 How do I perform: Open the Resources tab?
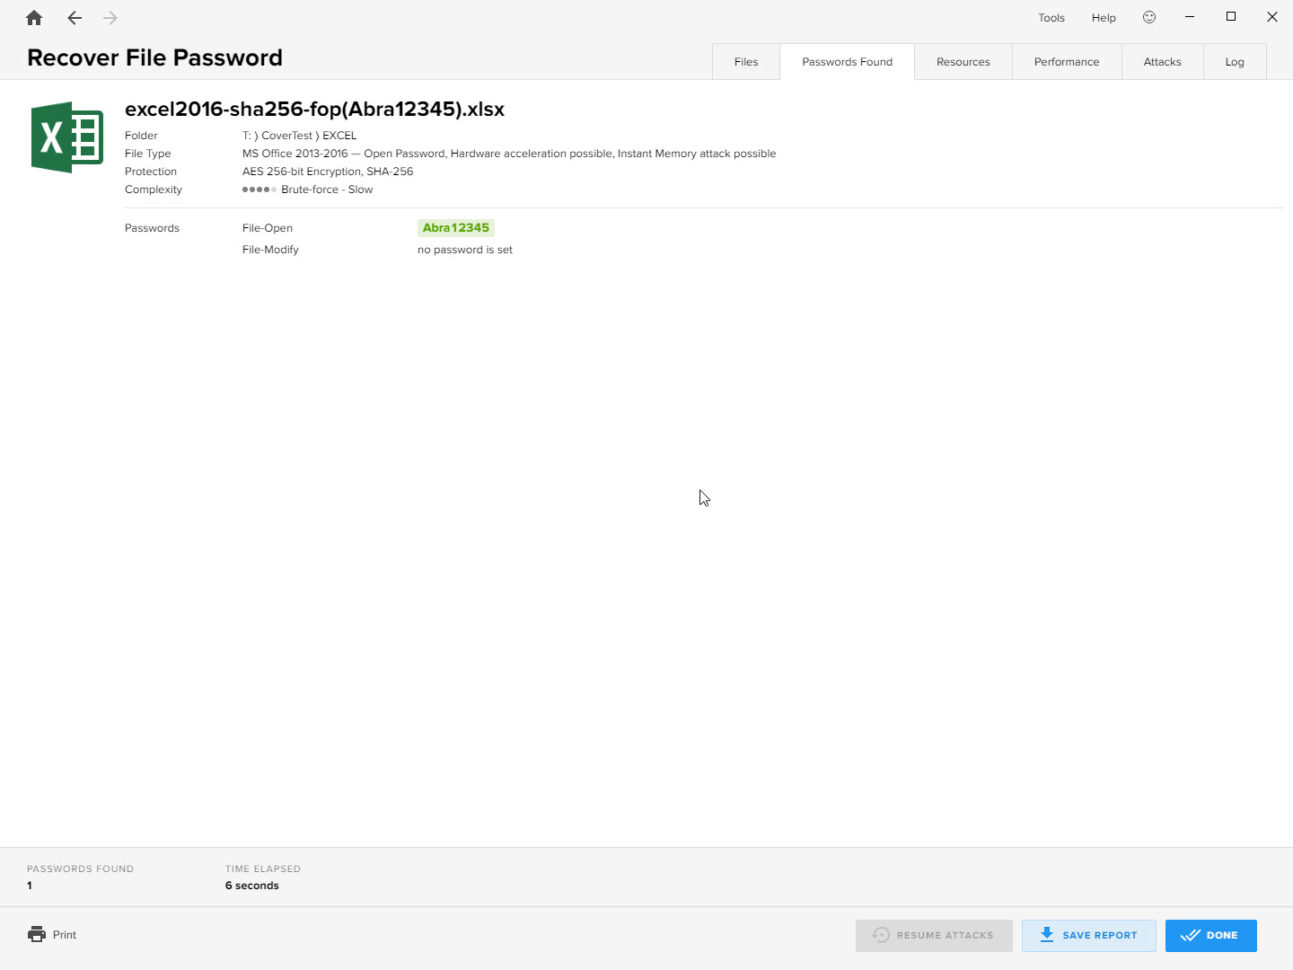(x=963, y=61)
